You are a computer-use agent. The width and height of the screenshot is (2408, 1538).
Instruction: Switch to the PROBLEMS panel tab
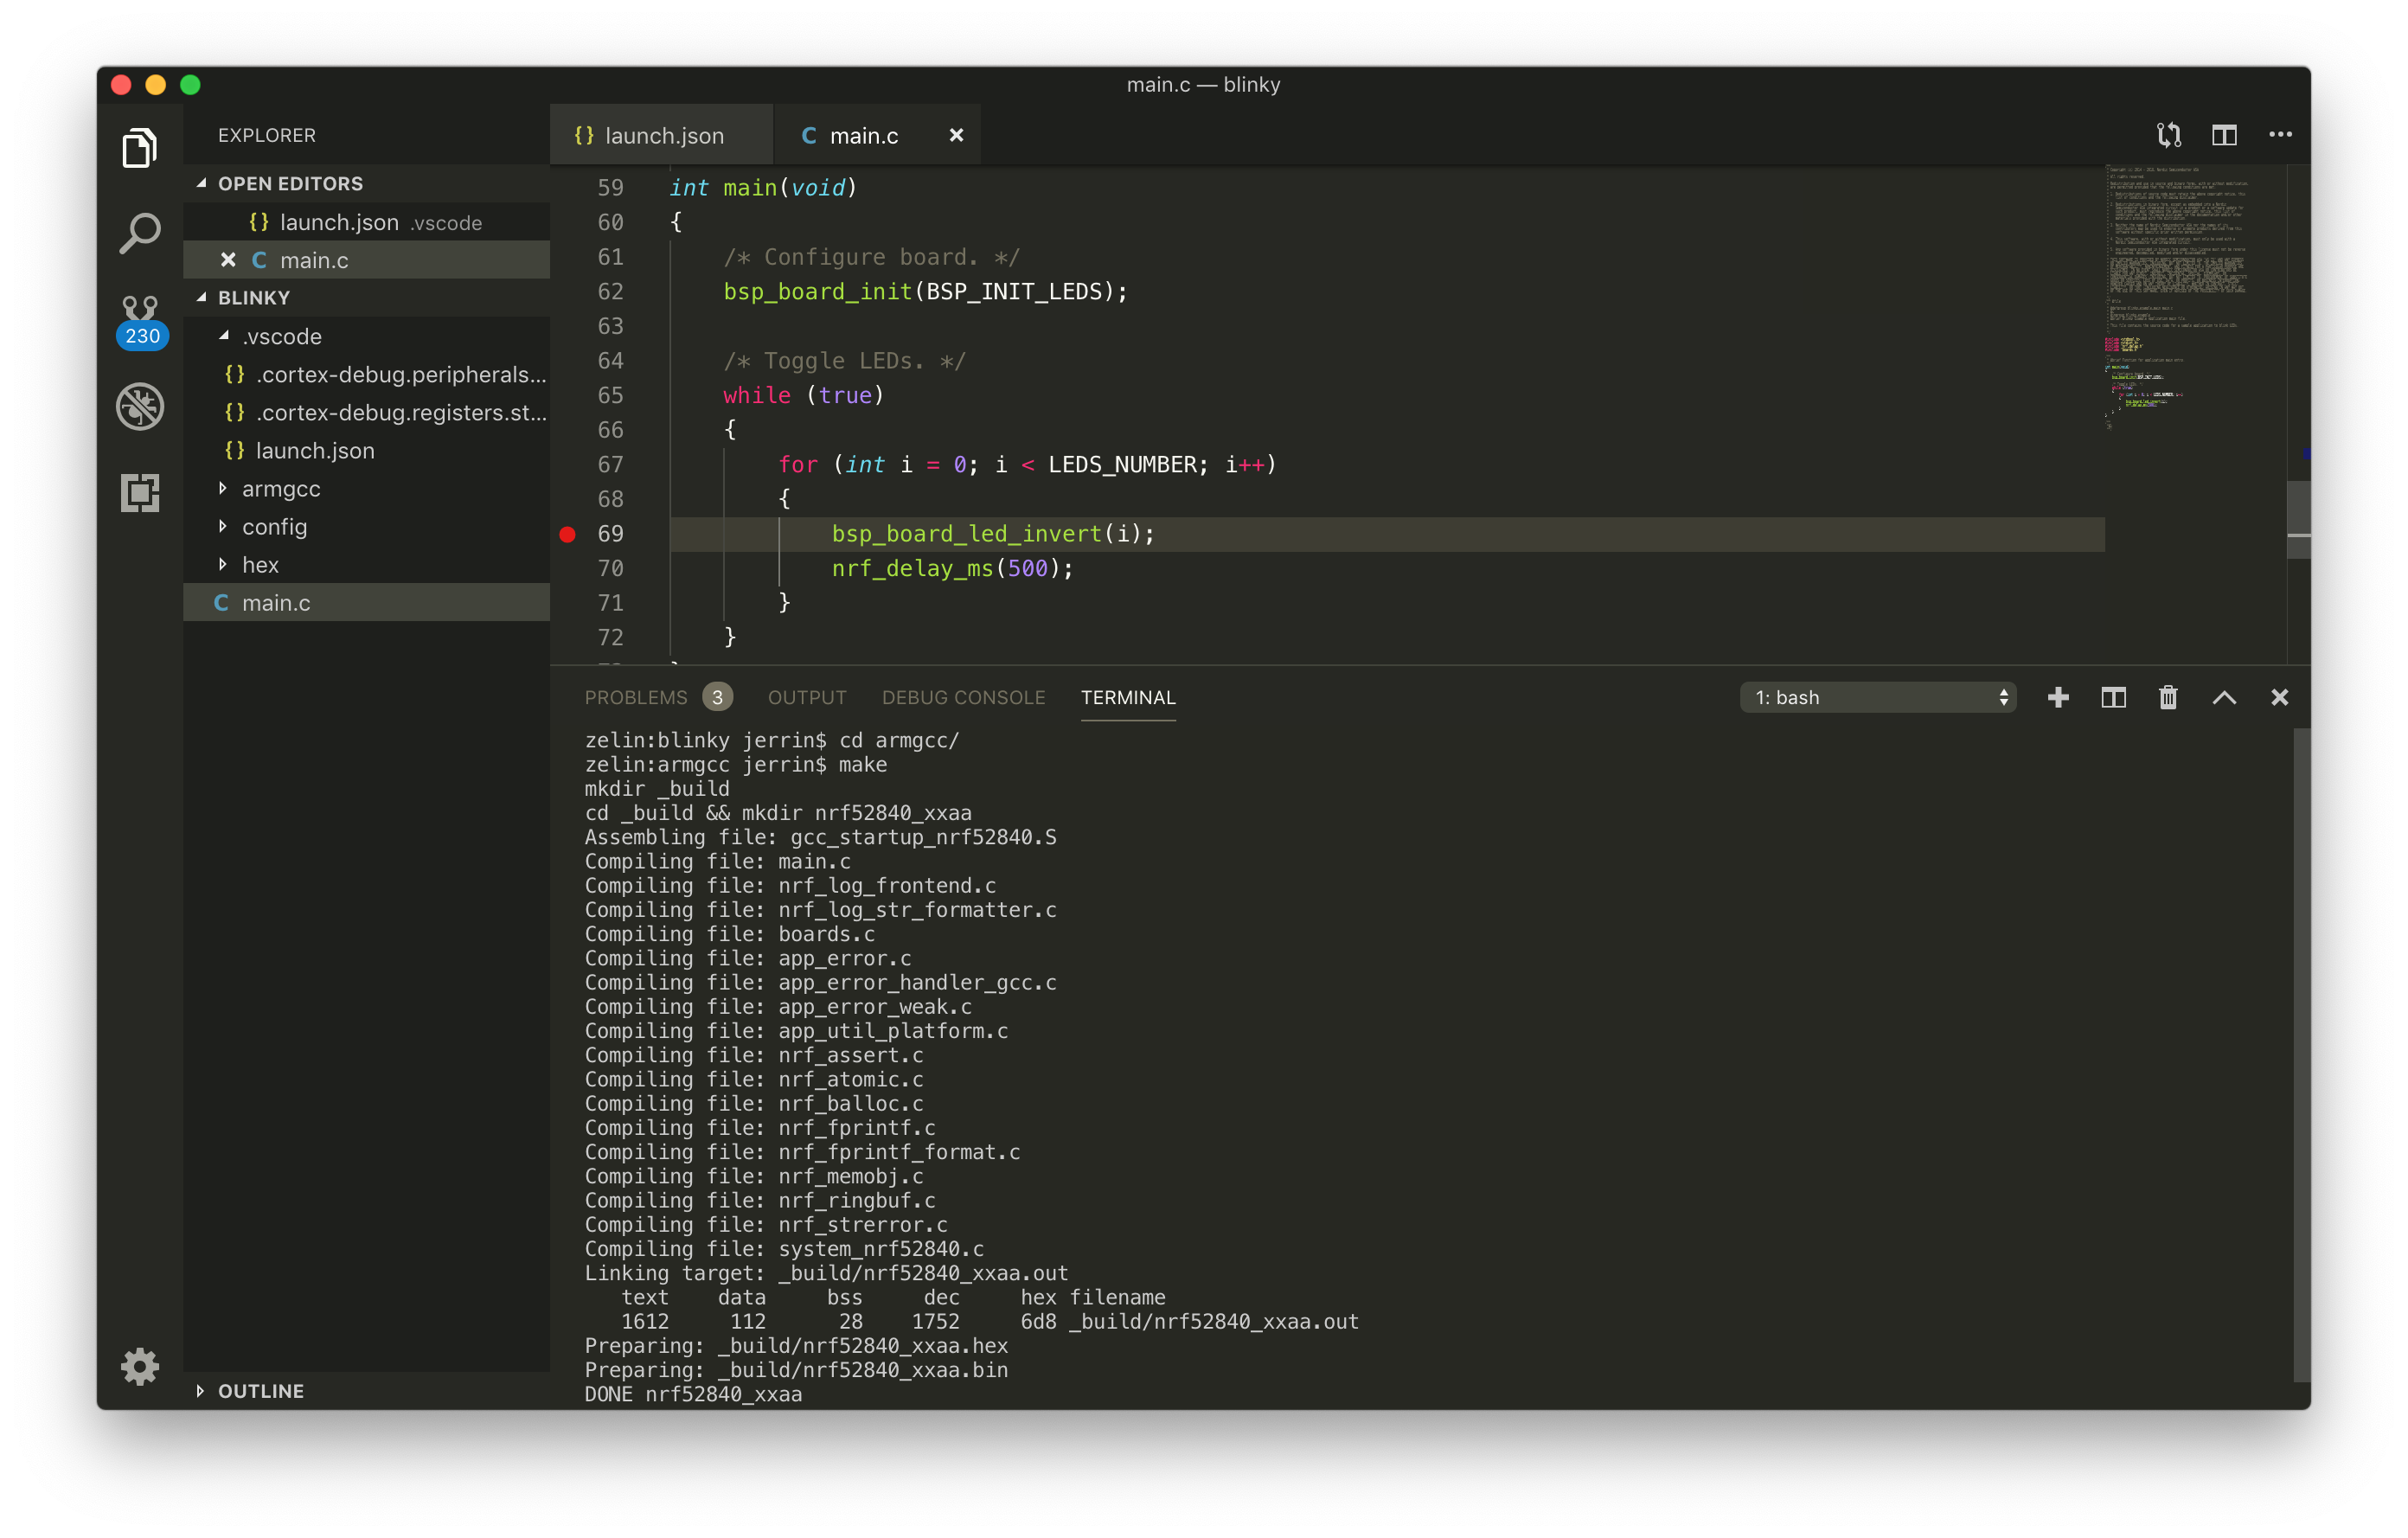[636, 697]
